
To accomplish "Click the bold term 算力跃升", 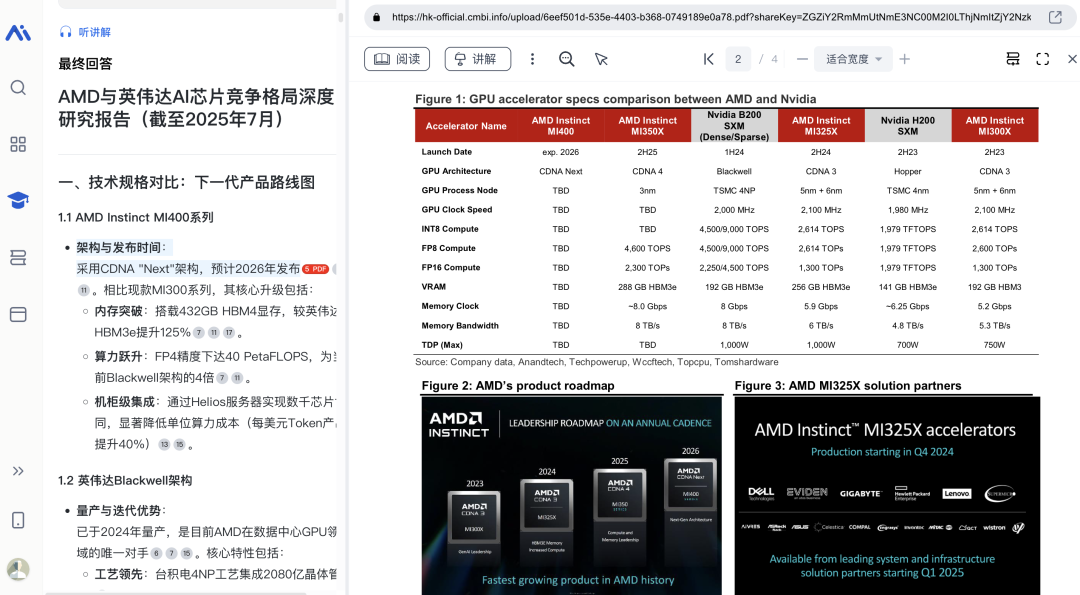I will pyautogui.click(x=118, y=357).
